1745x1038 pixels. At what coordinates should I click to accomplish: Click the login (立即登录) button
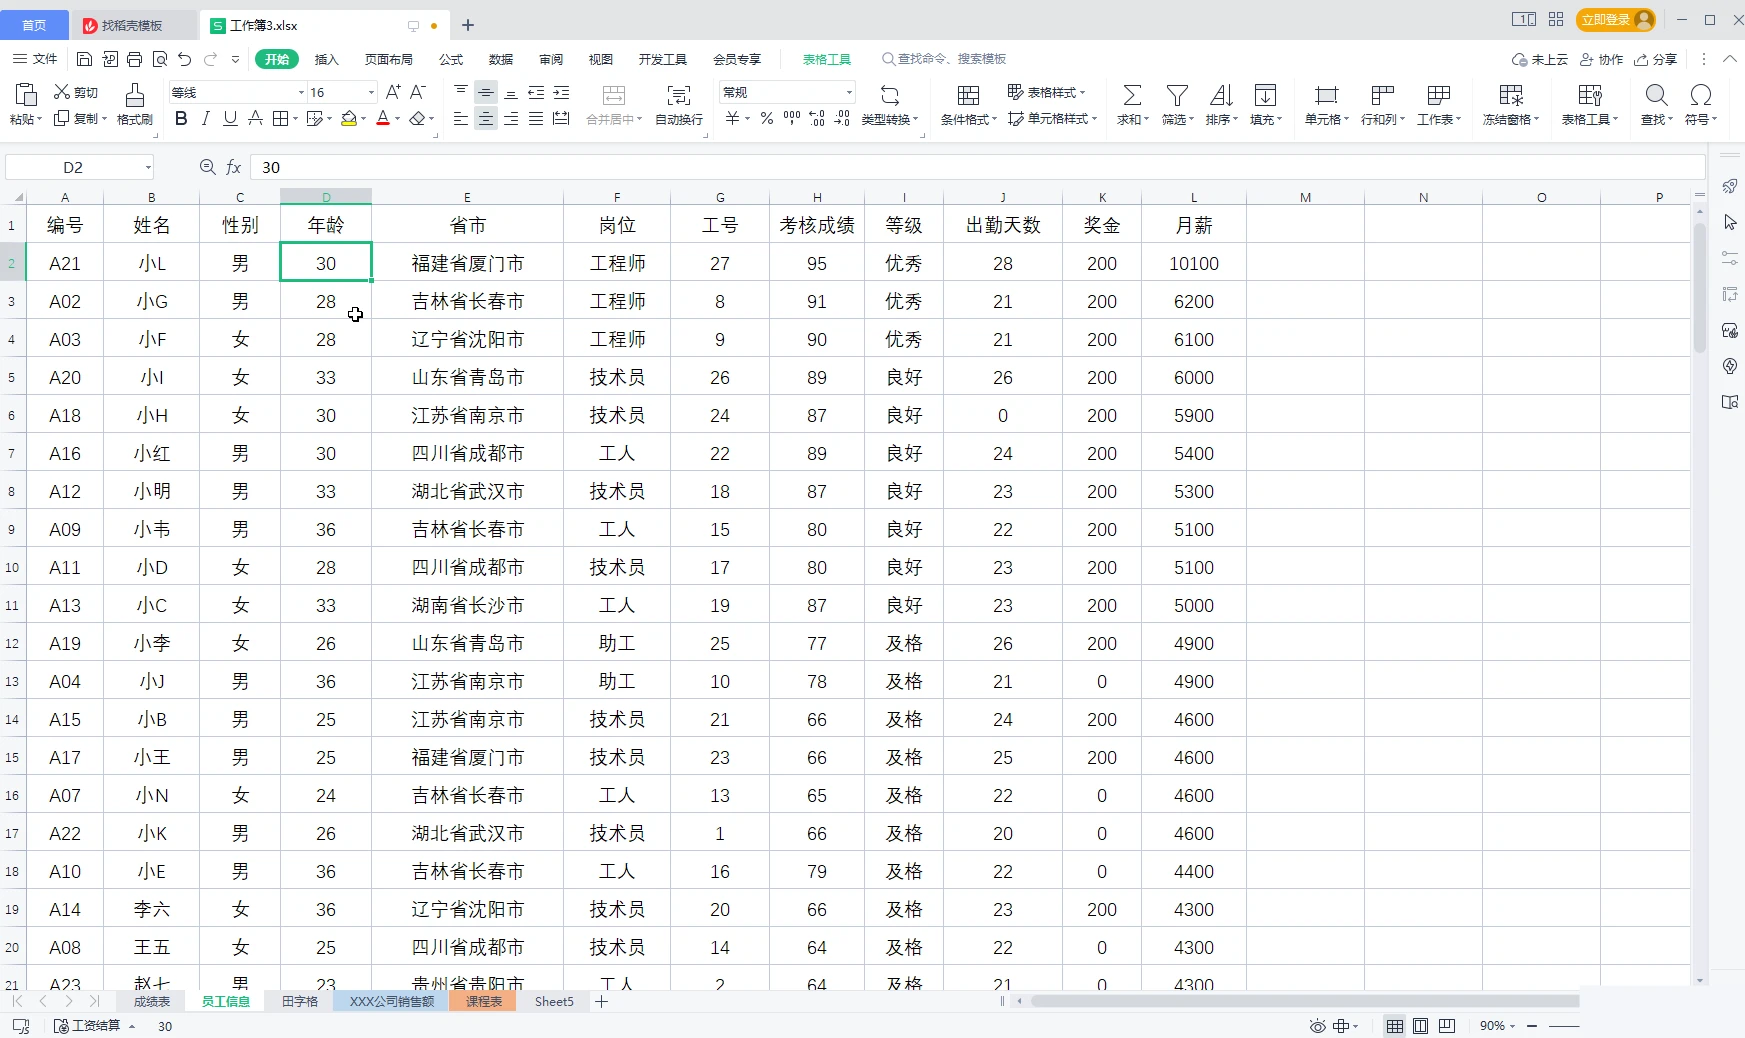tap(1615, 20)
